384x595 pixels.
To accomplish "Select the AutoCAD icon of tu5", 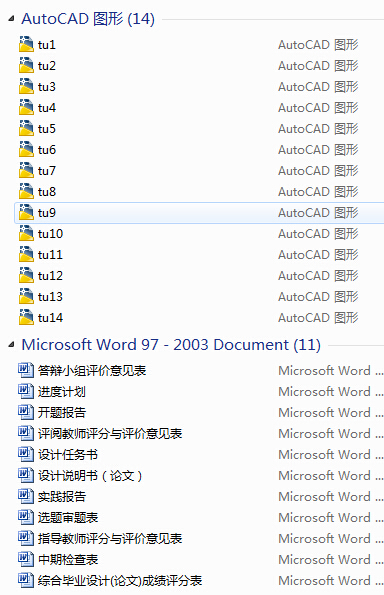I will [26, 128].
